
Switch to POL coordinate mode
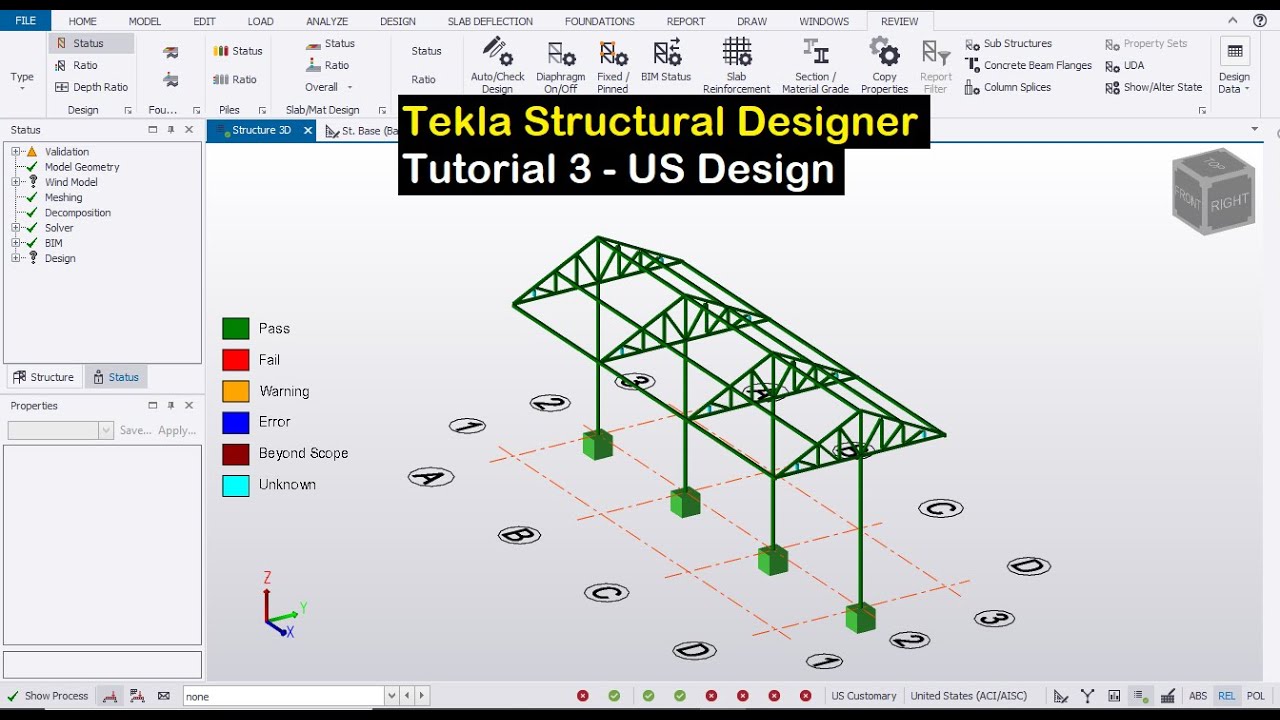[x=1256, y=696]
